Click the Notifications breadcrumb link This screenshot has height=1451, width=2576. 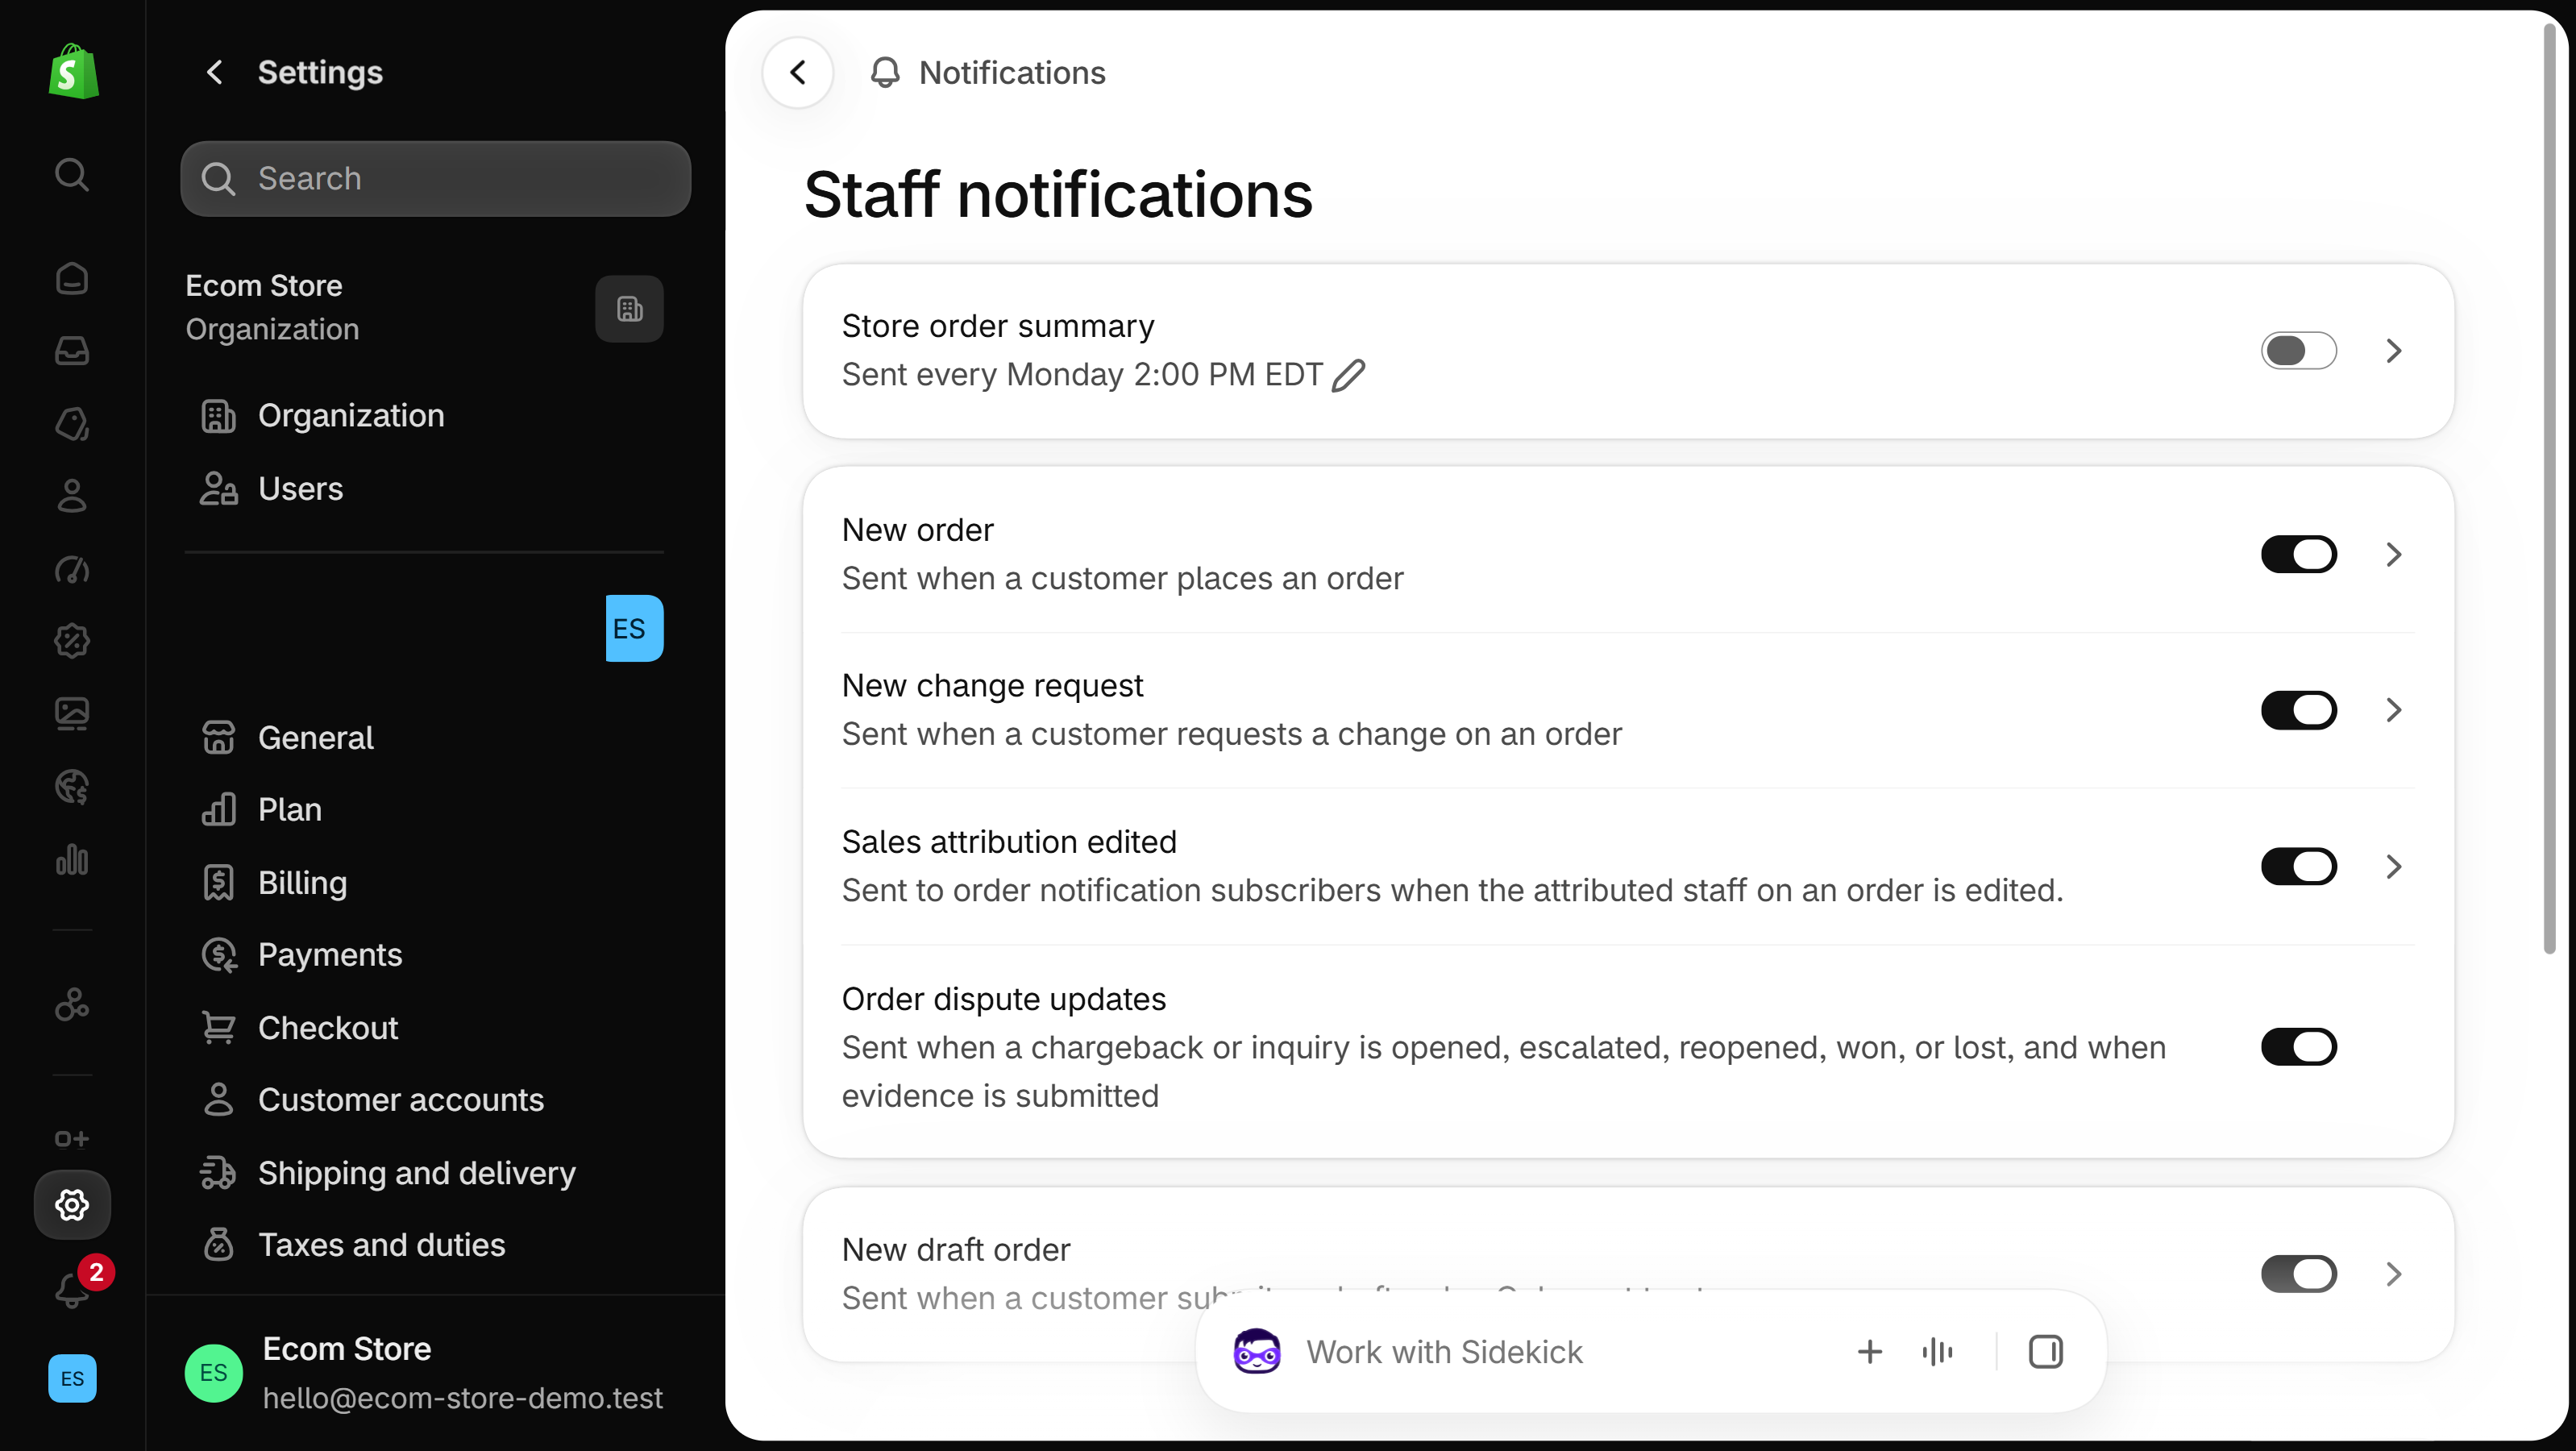coord(1012,72)
